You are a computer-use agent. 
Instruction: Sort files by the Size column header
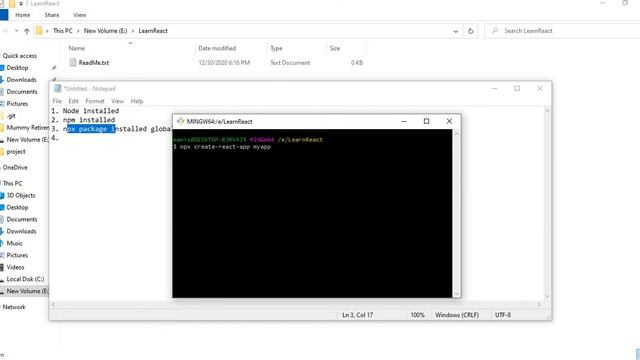[335, 48]
